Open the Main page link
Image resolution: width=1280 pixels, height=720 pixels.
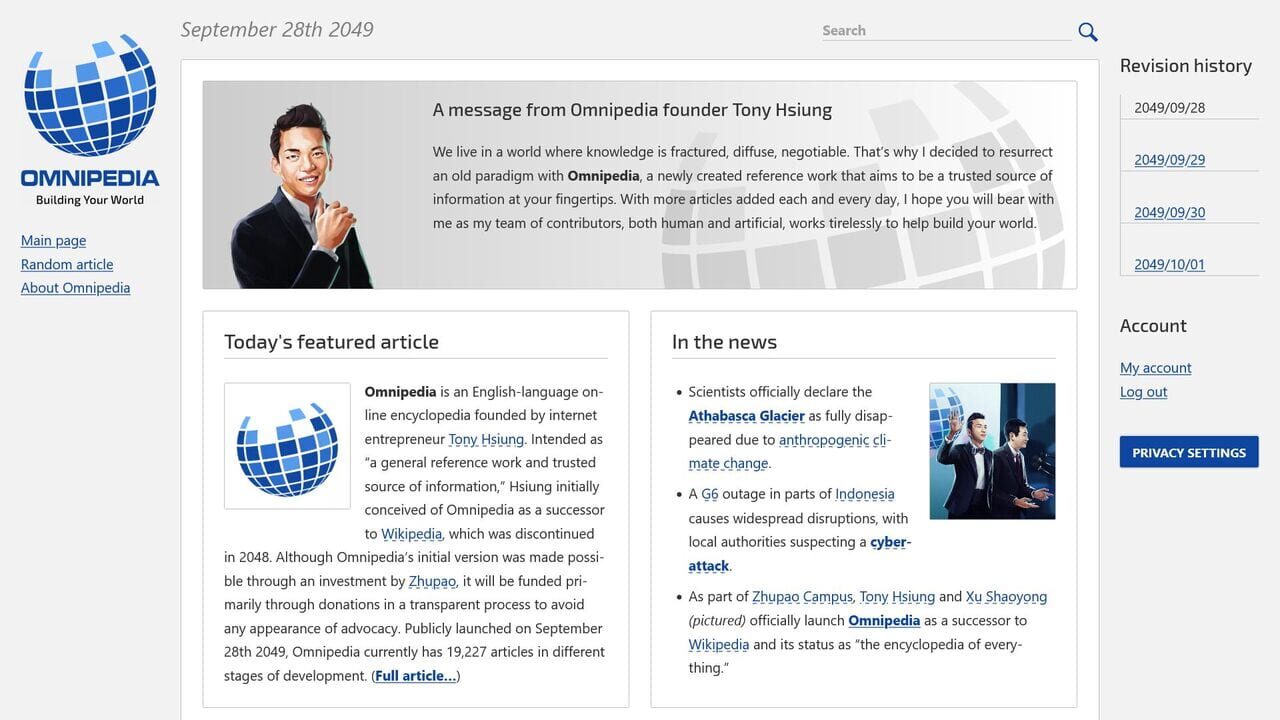53,240
